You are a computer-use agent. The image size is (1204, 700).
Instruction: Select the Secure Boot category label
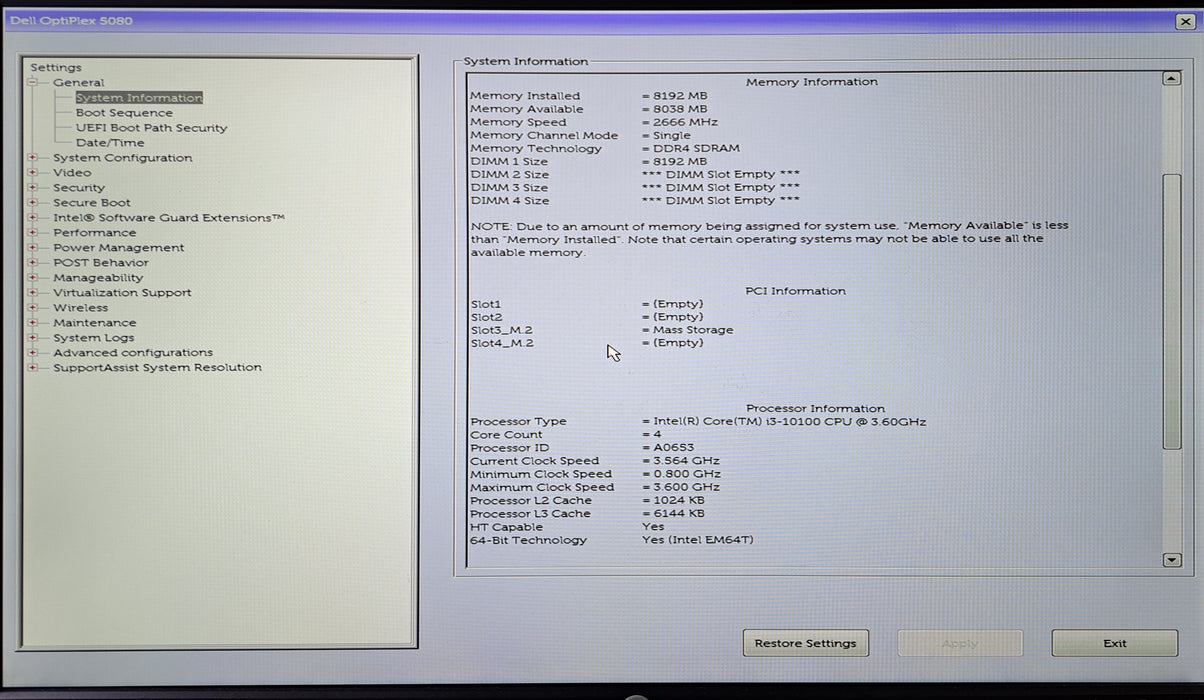92,203
